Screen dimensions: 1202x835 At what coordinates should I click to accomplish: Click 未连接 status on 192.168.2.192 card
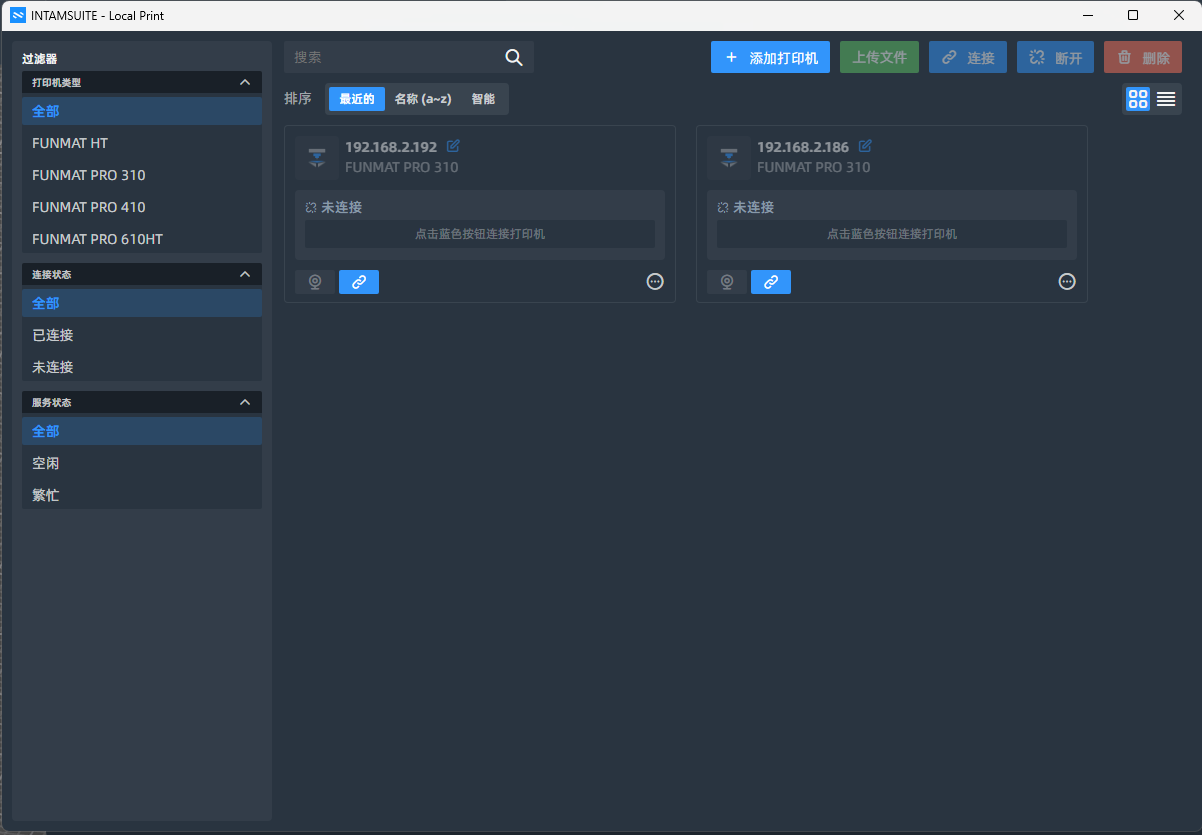[341, 207]
